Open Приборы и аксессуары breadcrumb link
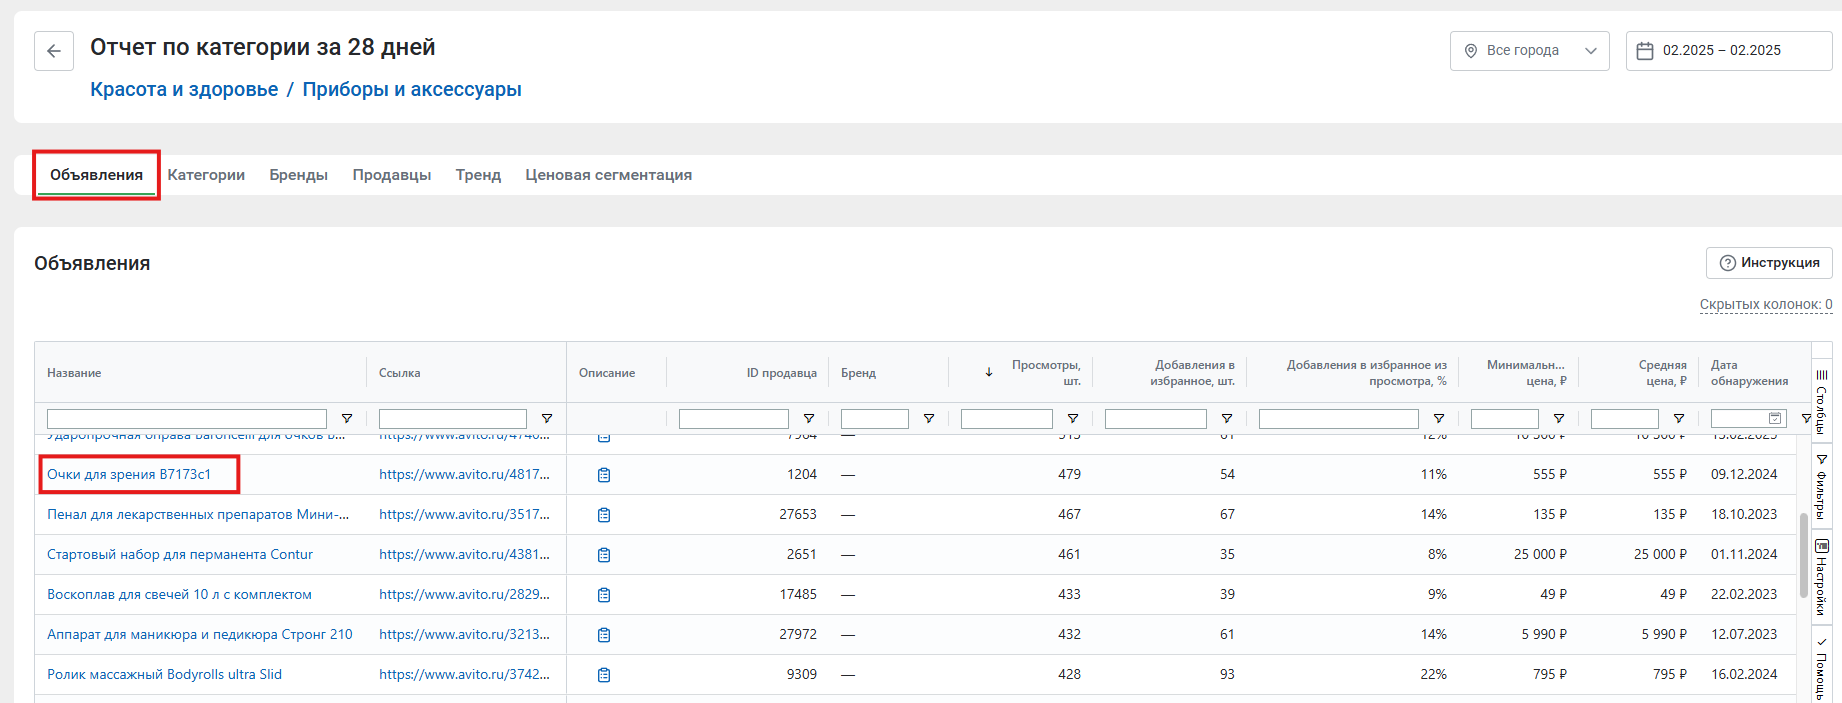Viewport: 1842px width, 703px height. click(x=412, y=89)
